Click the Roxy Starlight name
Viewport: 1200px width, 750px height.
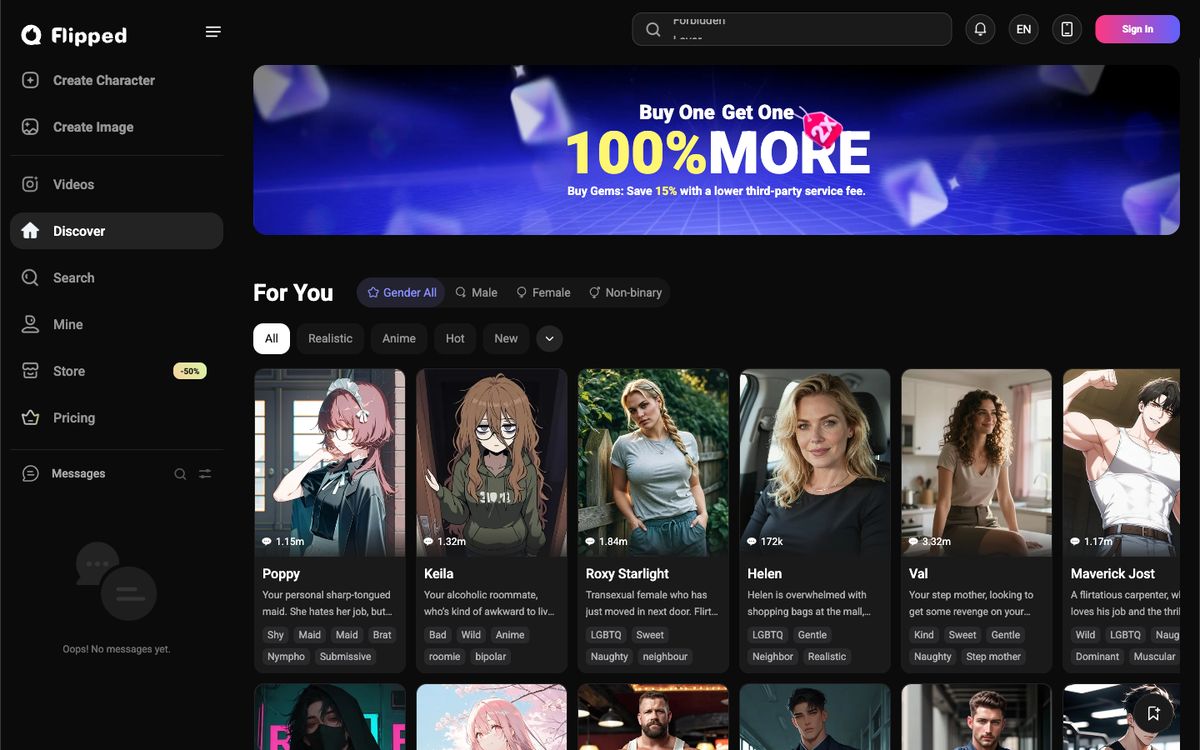tap(627, 574)
